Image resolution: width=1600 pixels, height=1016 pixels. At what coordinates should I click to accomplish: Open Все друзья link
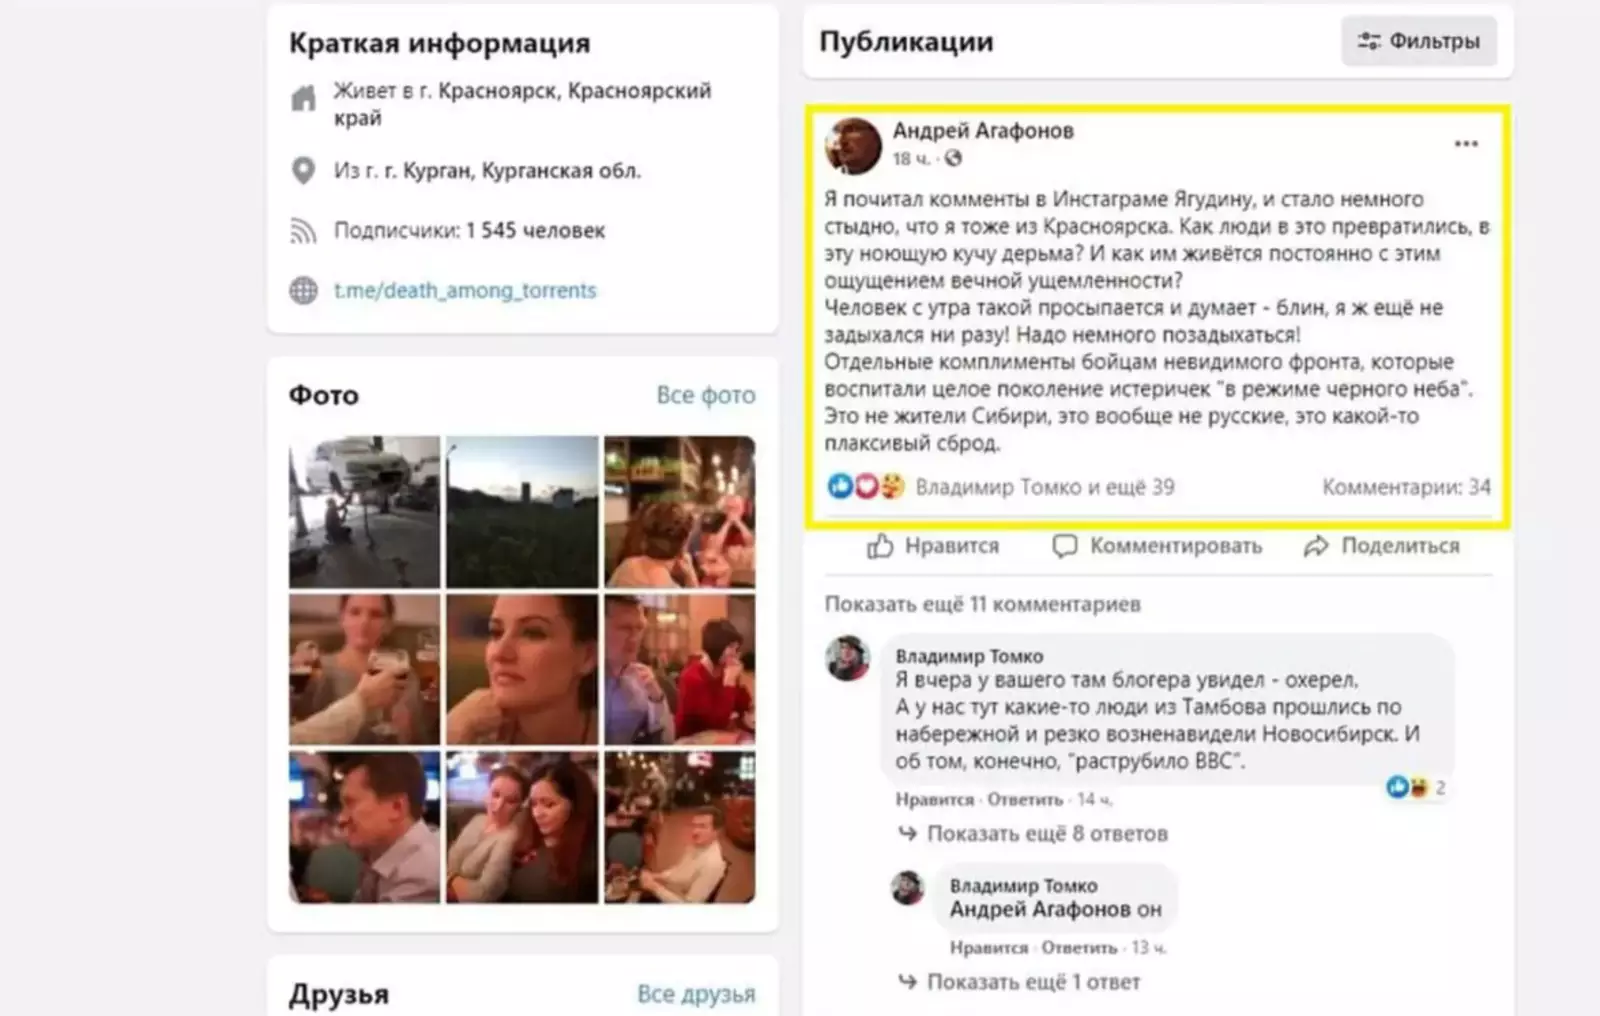coord(696,994)
